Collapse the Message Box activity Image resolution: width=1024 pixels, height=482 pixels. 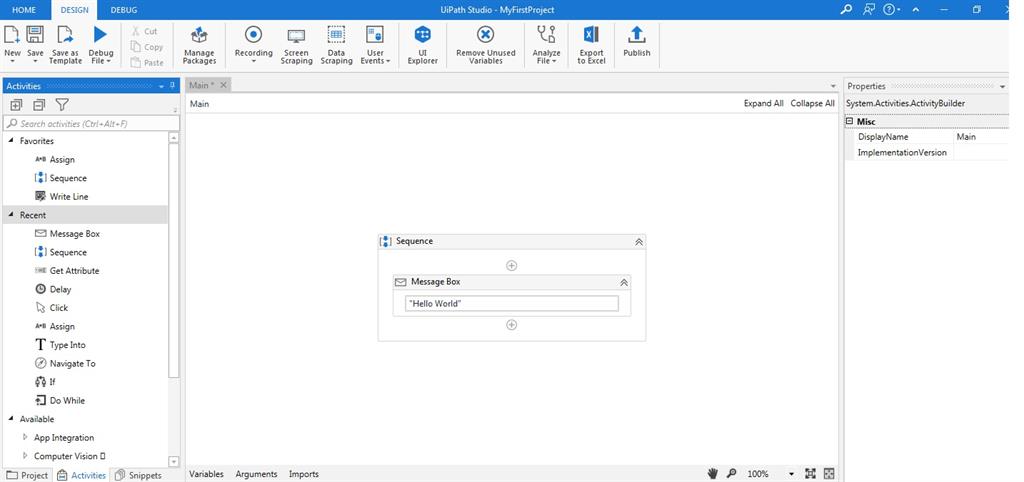(x=624, y=282)
